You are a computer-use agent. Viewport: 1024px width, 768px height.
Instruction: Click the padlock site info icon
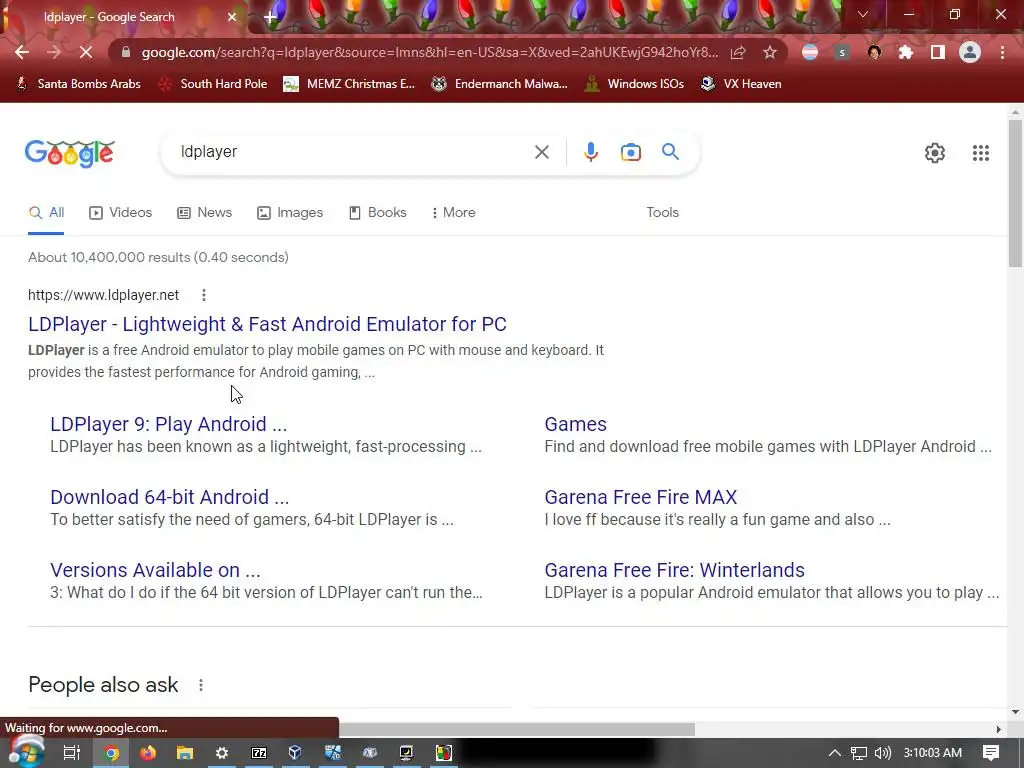coord(126,52)
